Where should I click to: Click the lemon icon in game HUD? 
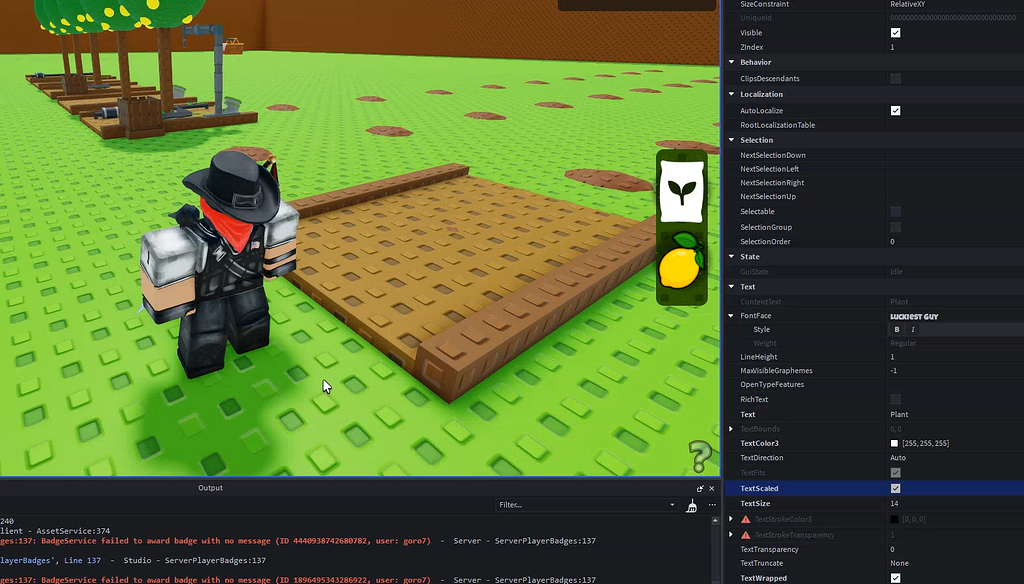tap(682, 261)
